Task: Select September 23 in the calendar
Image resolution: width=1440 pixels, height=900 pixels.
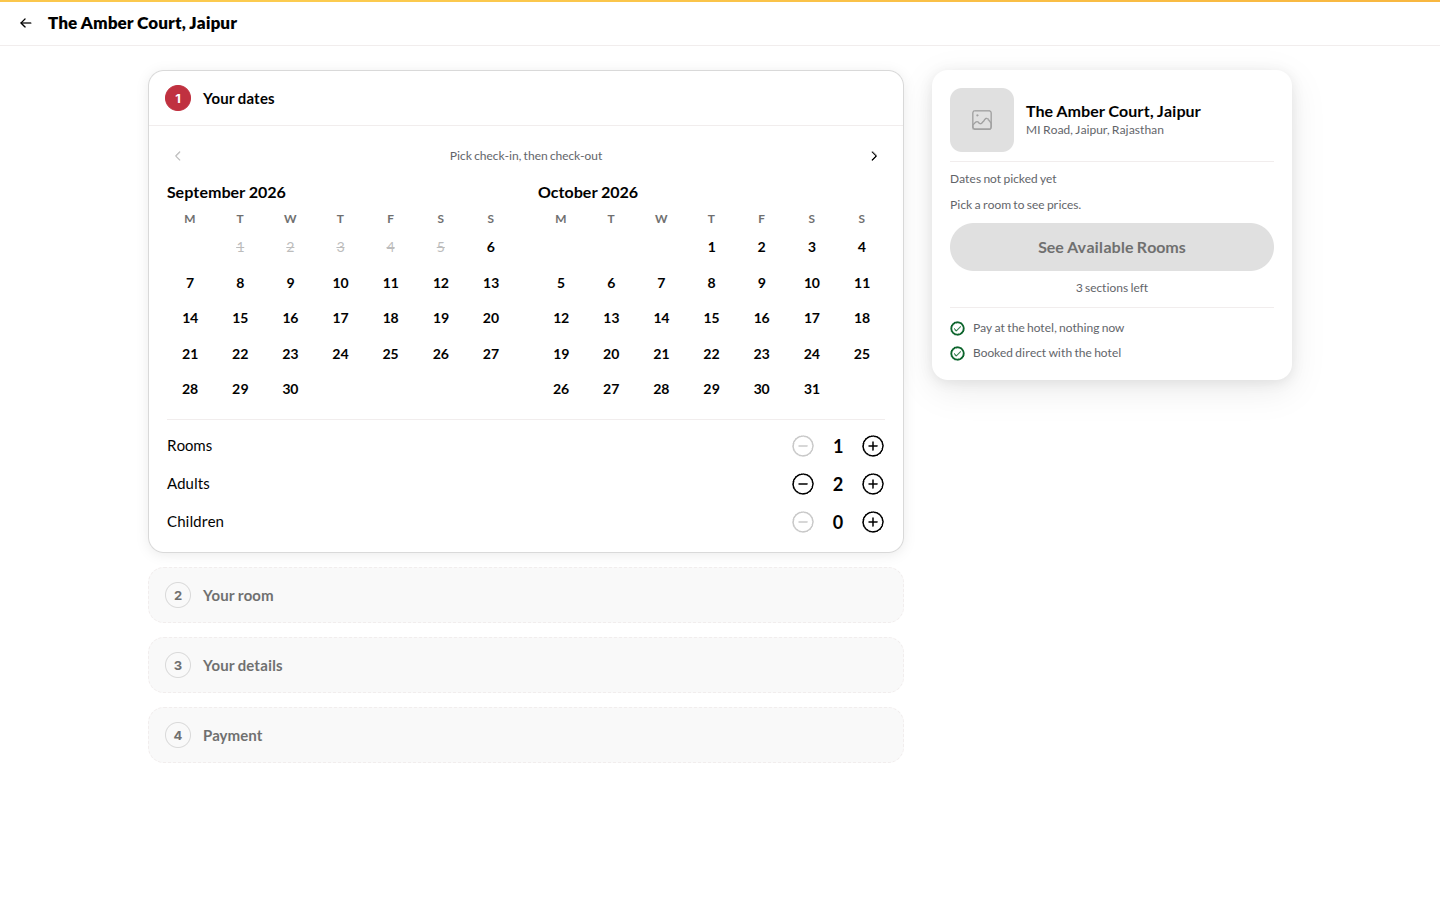Action: pos(290,354)
